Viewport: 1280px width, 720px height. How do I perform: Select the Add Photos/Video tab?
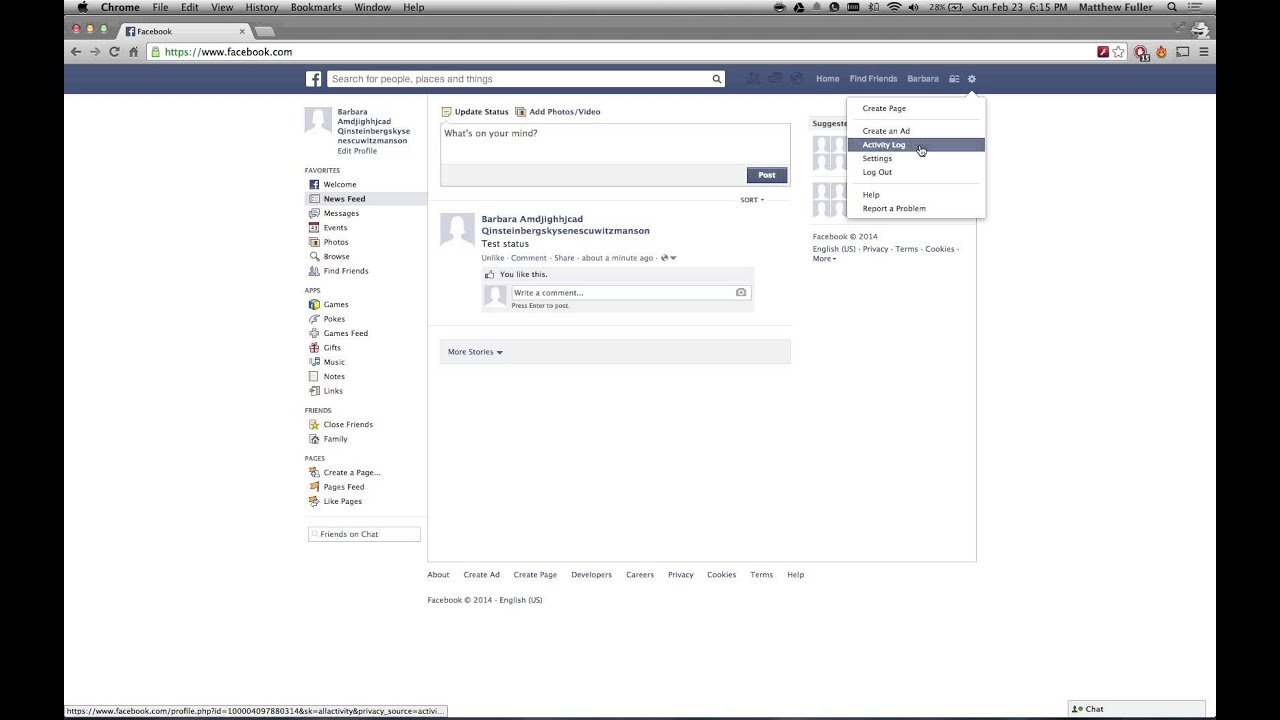tap(558, 112)
